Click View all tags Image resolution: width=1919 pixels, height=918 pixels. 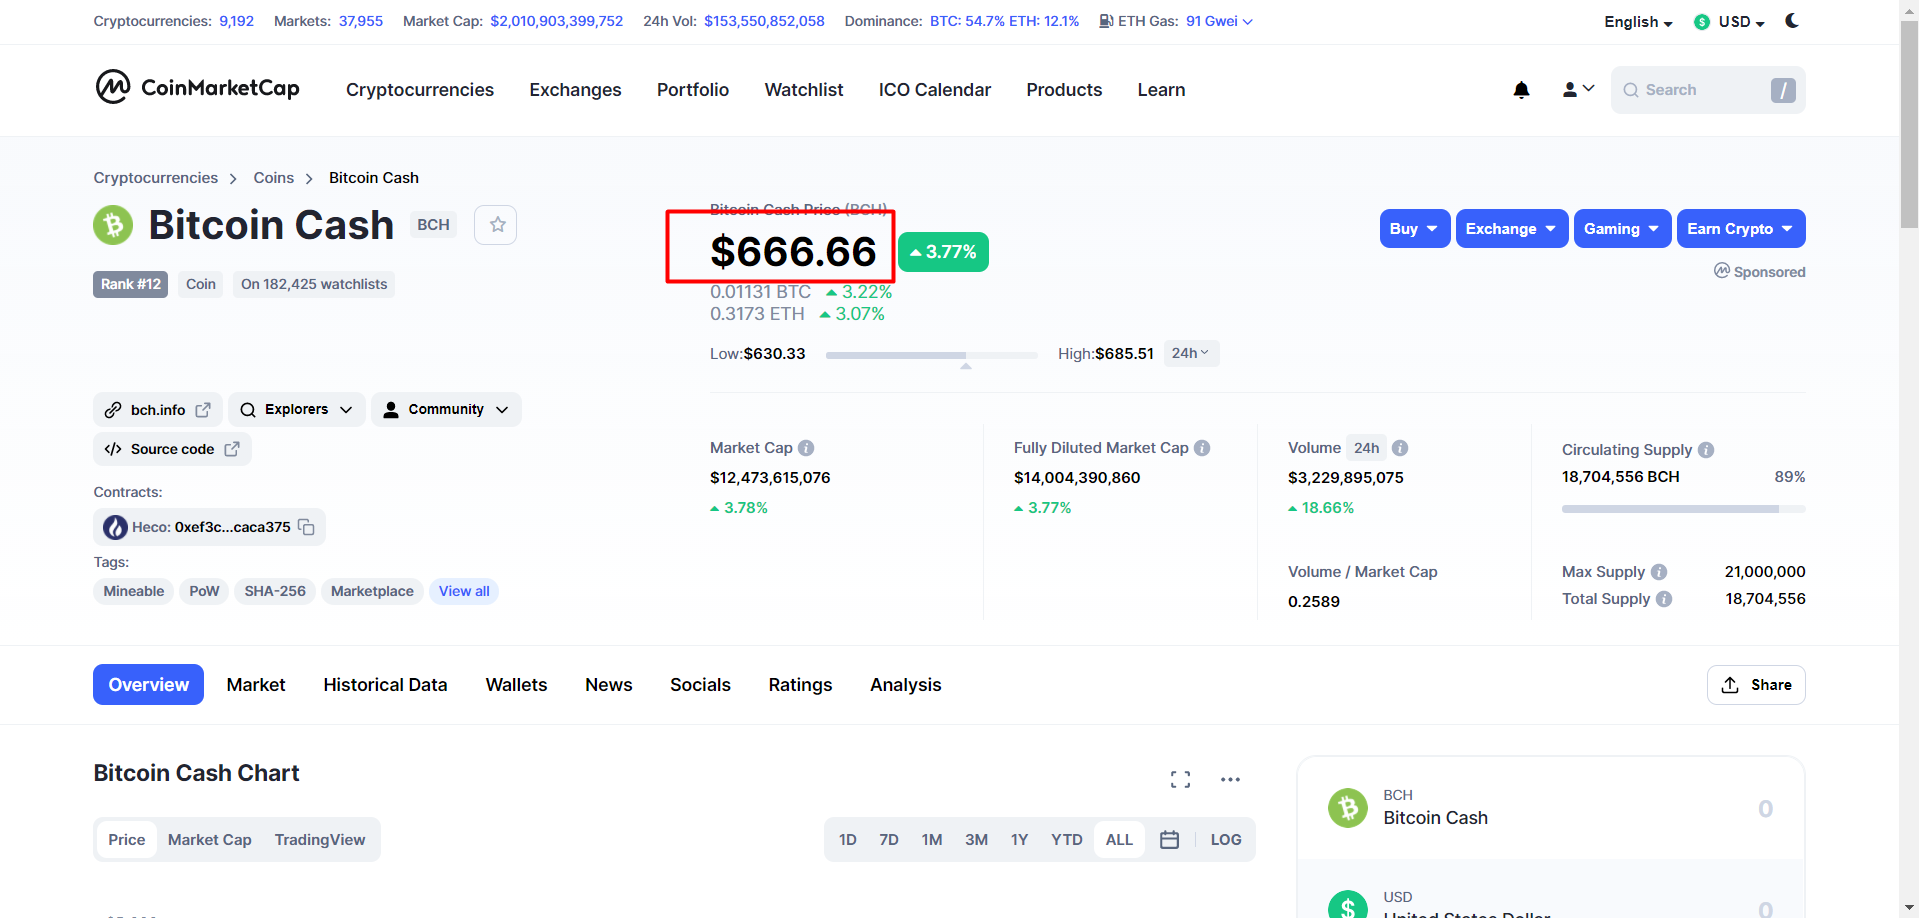(464, 591)
